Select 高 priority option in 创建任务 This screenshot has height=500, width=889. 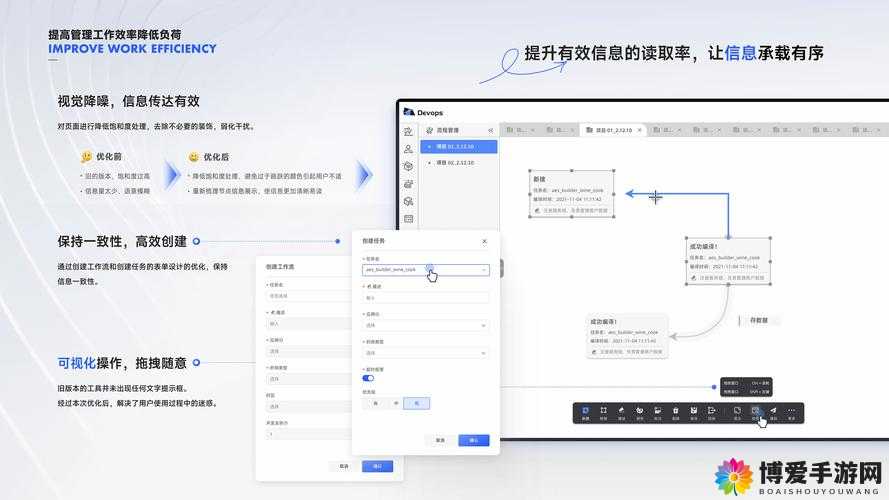pos(375,403)
